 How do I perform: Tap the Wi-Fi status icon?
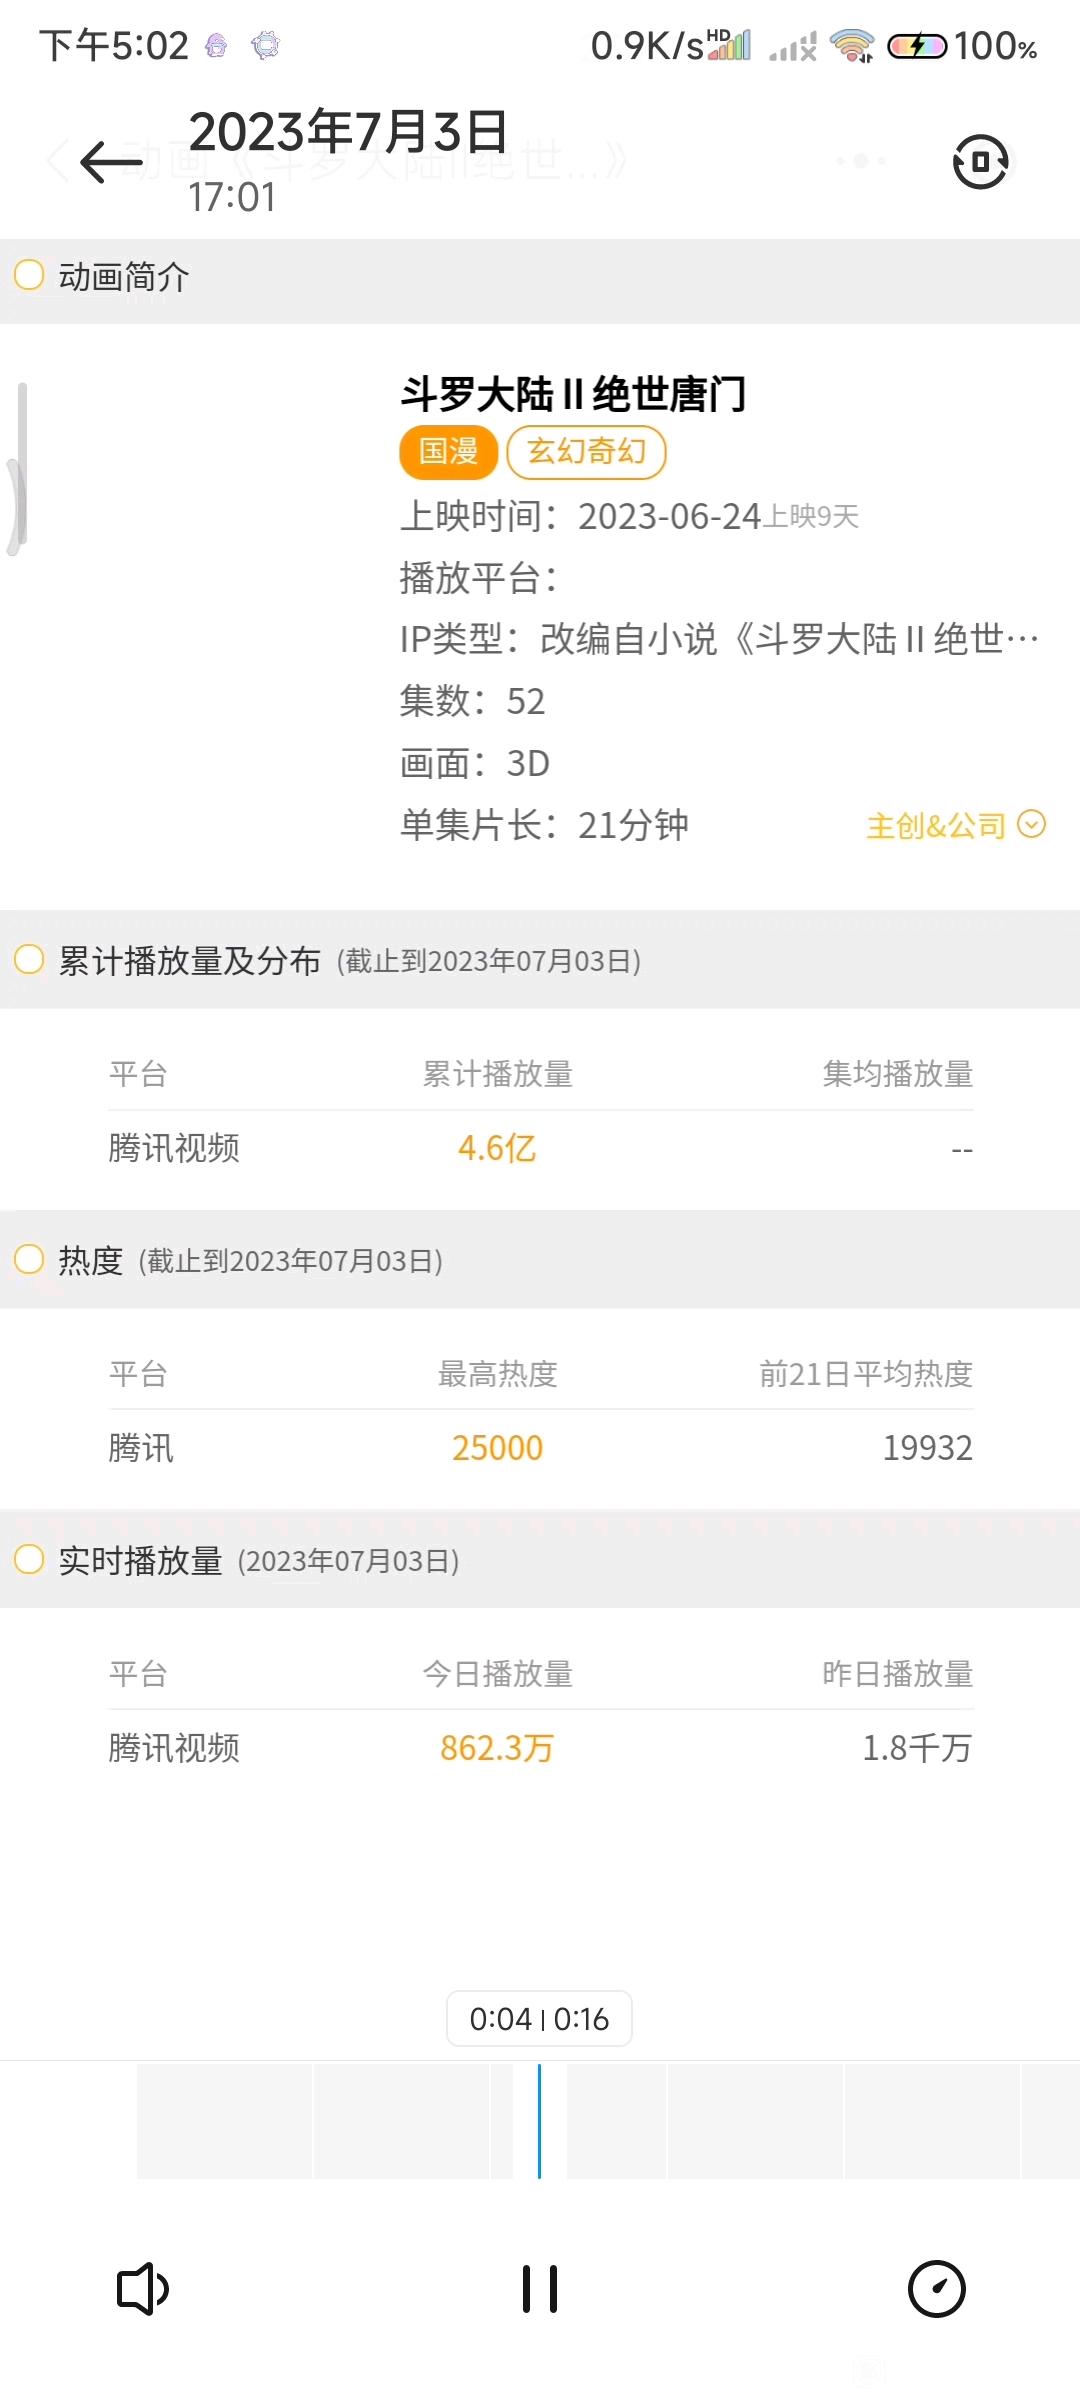click(x=852, y=46)
